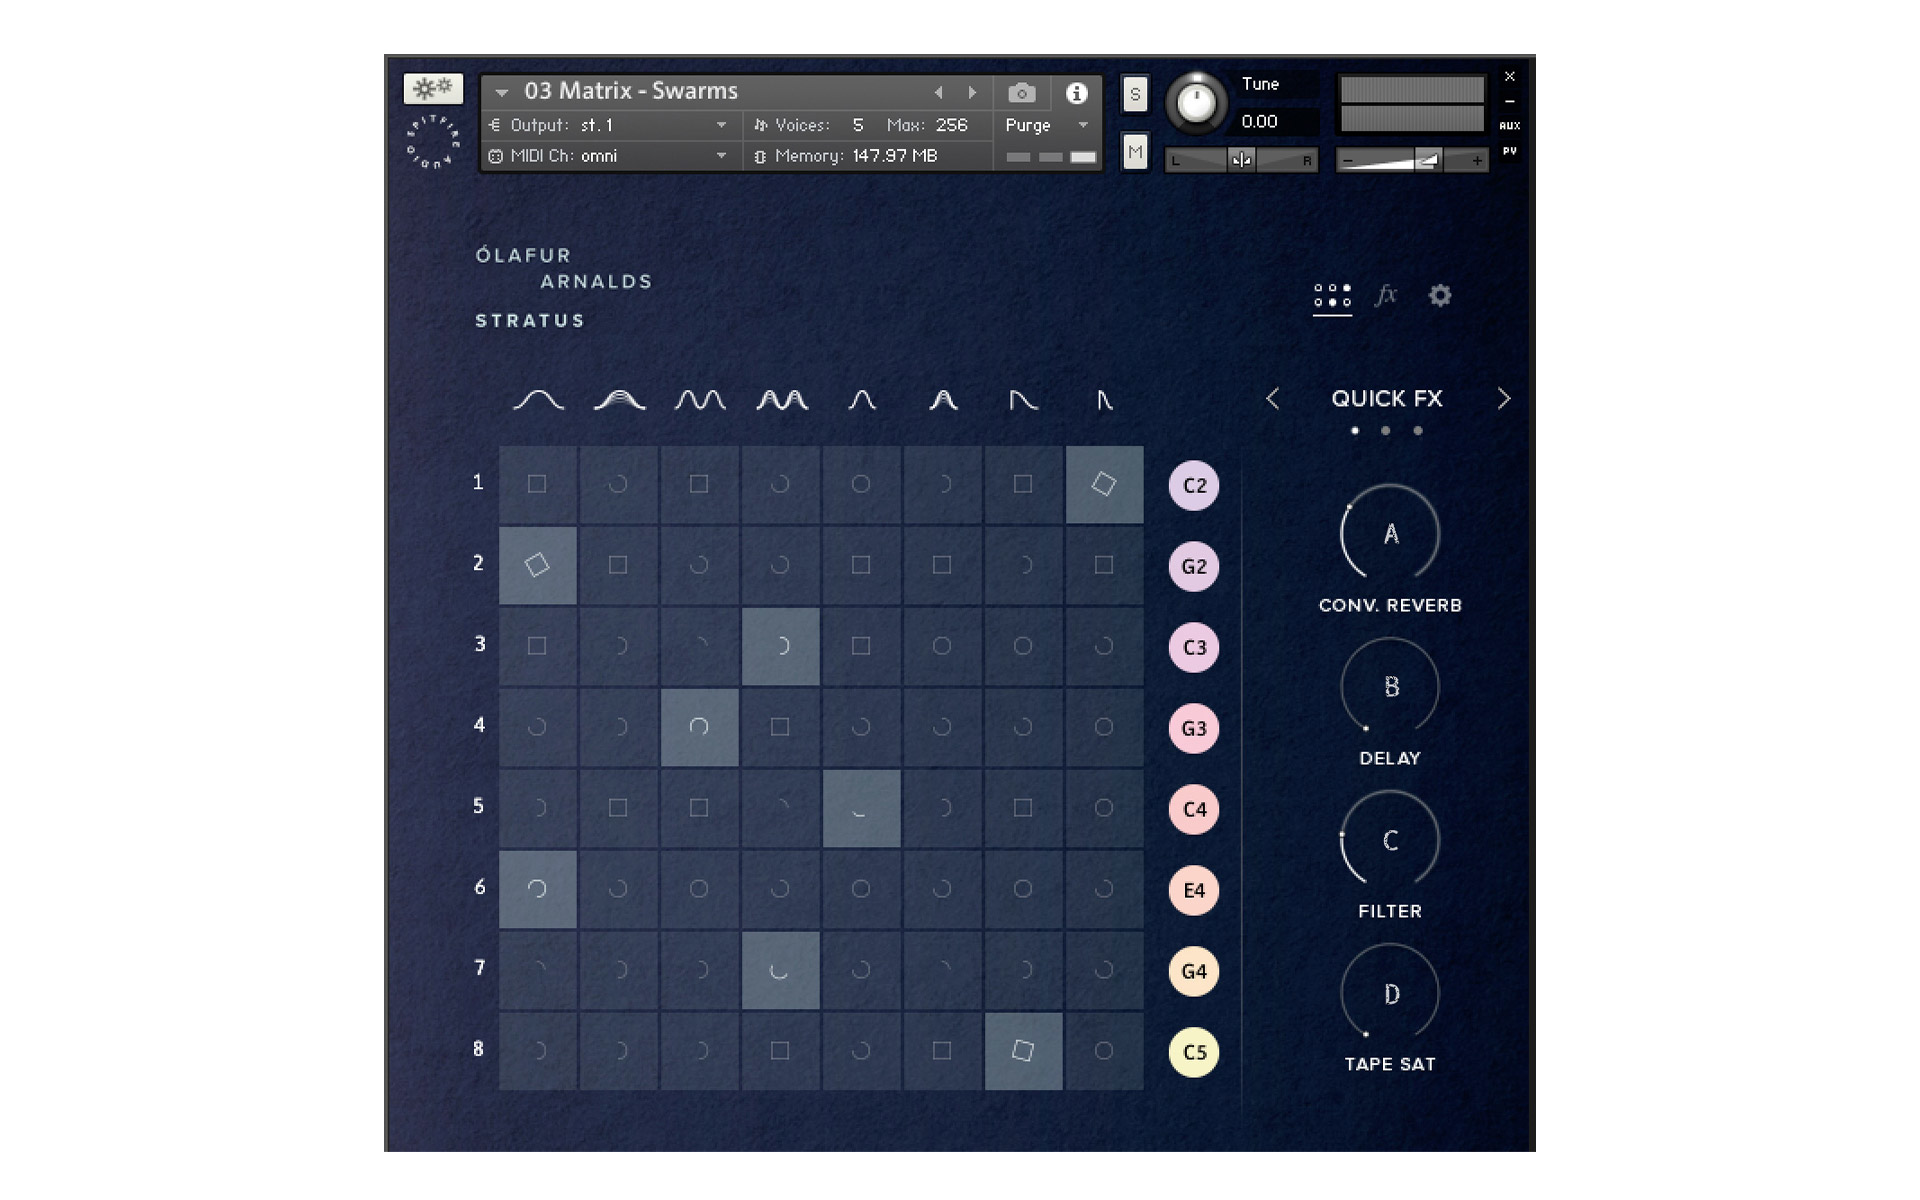Image resolution: width=1920 pixels, height=1200 pixels.
Task: Go to previous Quick FX page
Action: (x=1272, y=399)
